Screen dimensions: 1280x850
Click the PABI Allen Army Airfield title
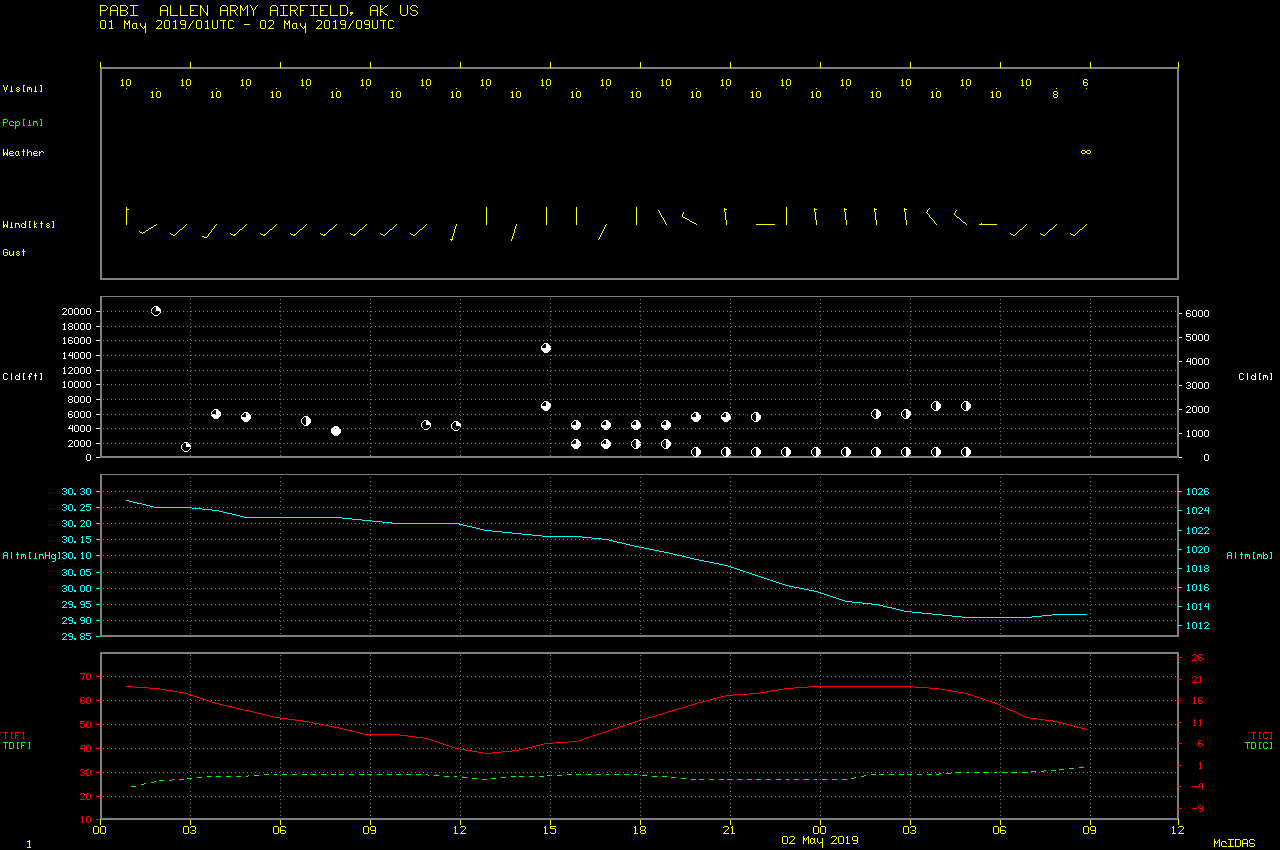(x=259, y=11)
